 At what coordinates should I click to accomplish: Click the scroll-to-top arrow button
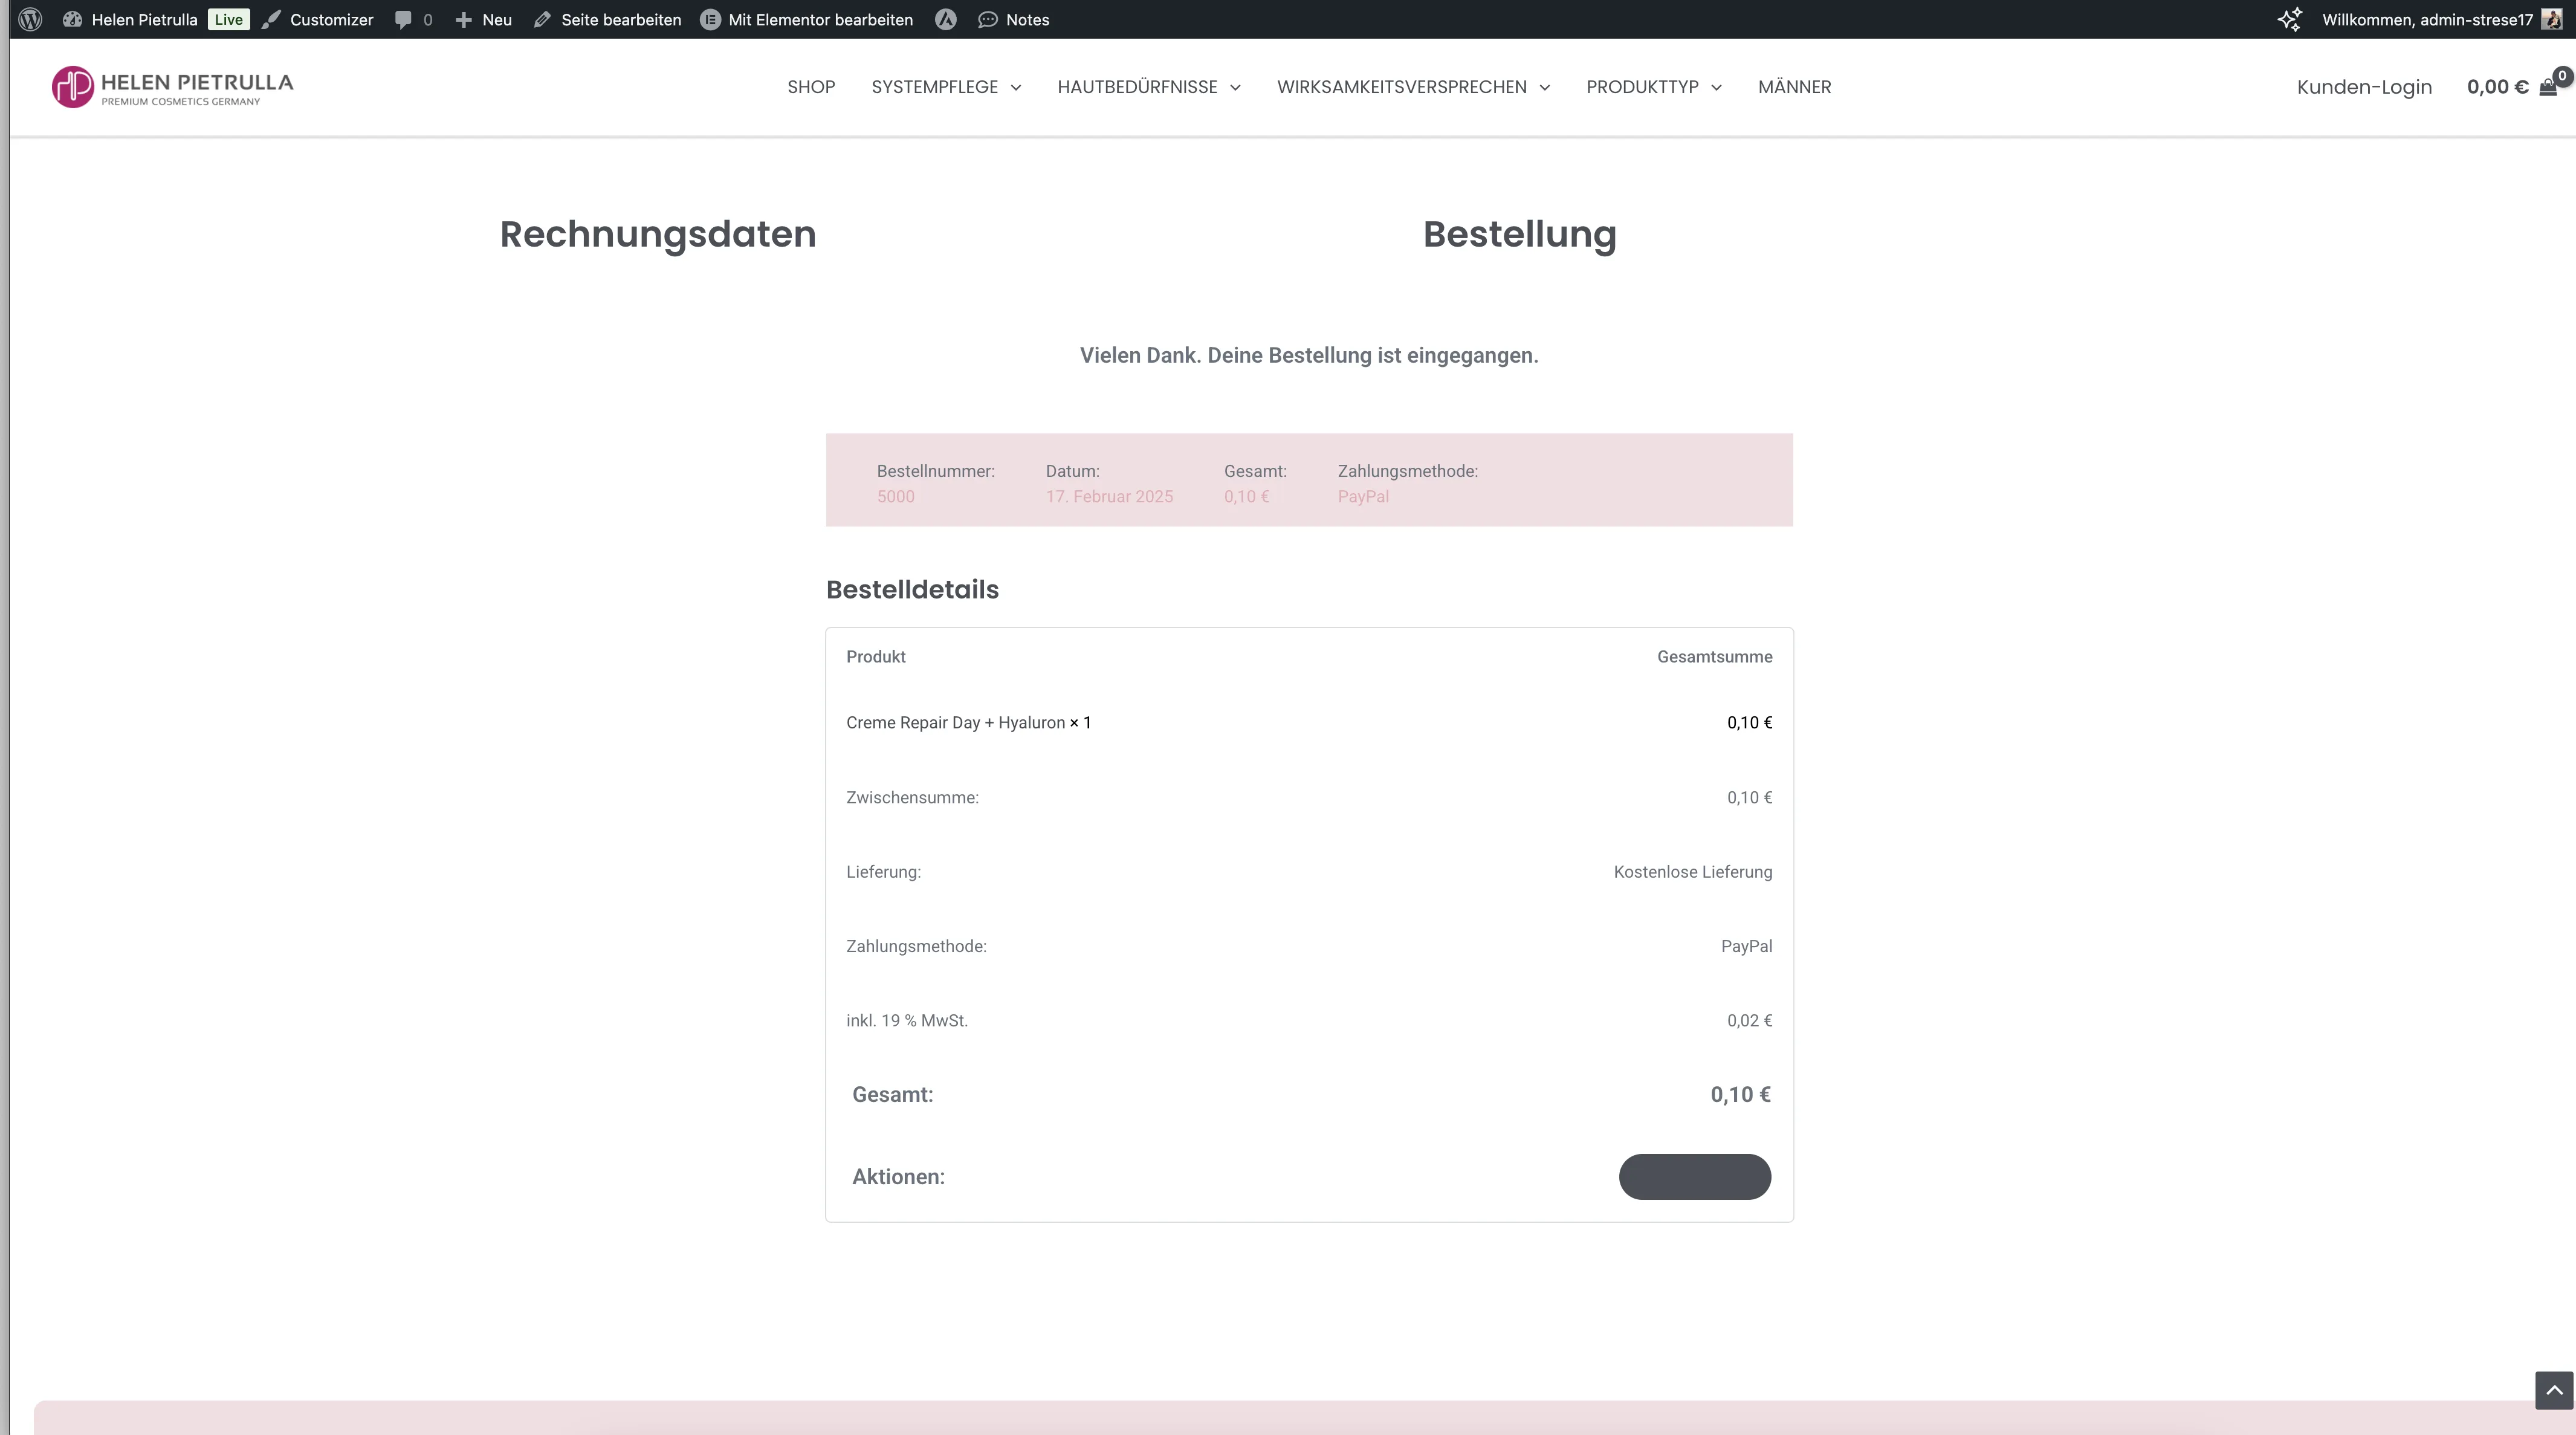point(2554,1390)
